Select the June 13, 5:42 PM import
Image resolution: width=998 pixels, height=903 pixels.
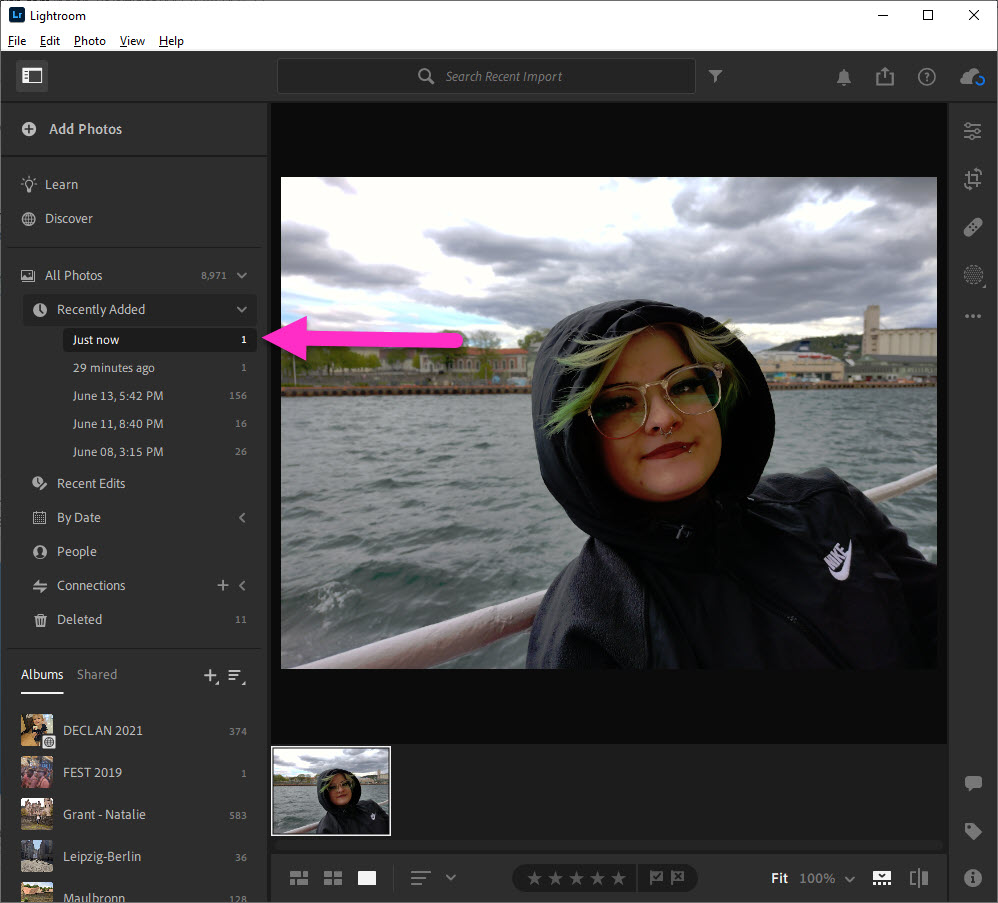click(160, 396)
